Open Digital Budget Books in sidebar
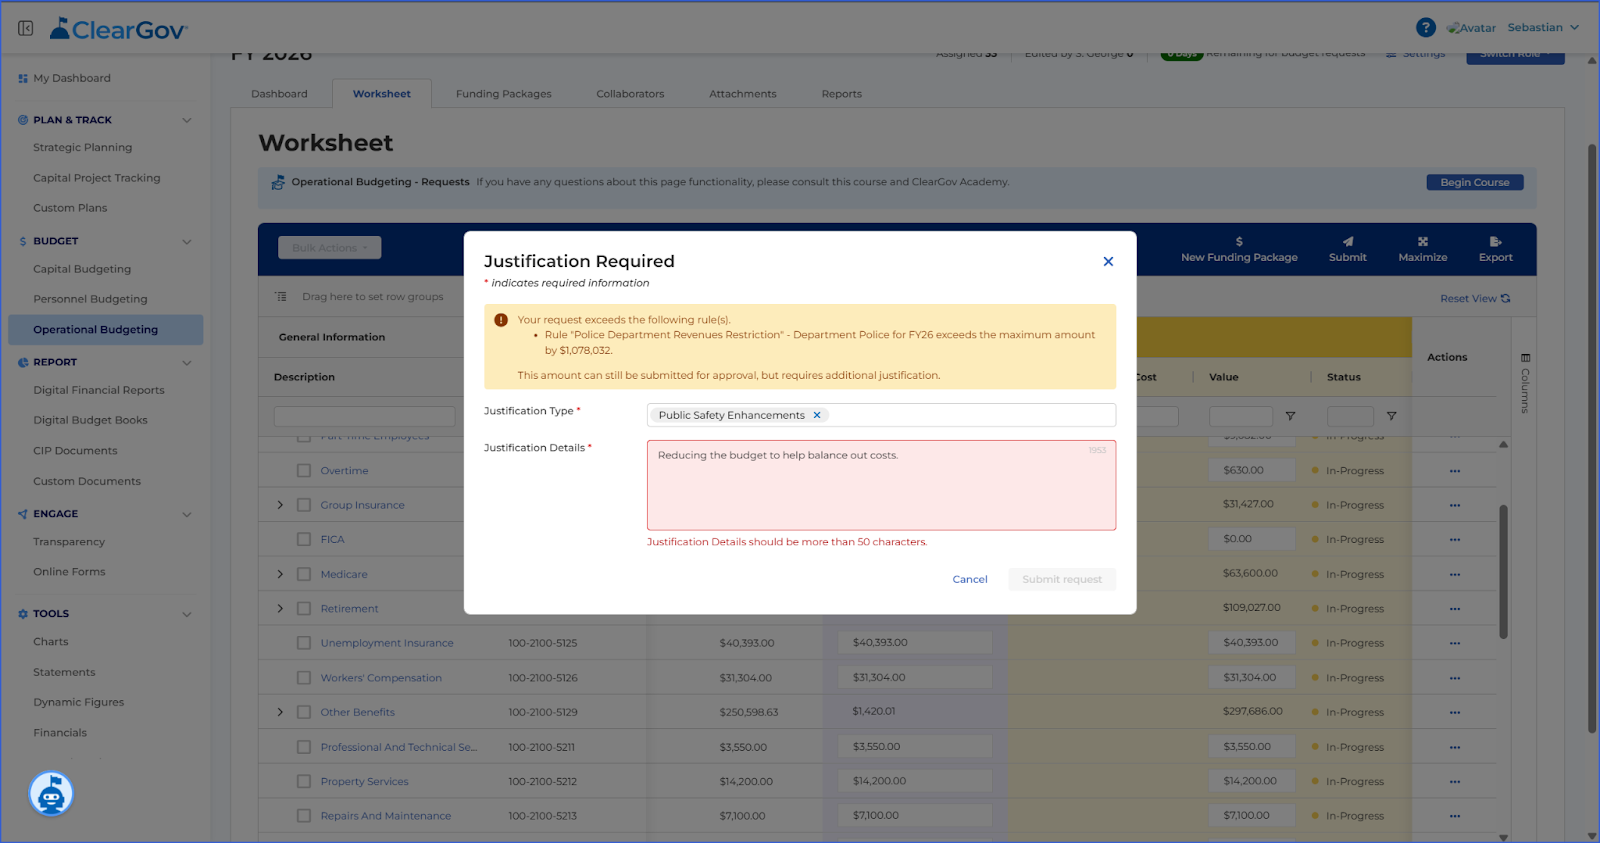 pos(90,421)
